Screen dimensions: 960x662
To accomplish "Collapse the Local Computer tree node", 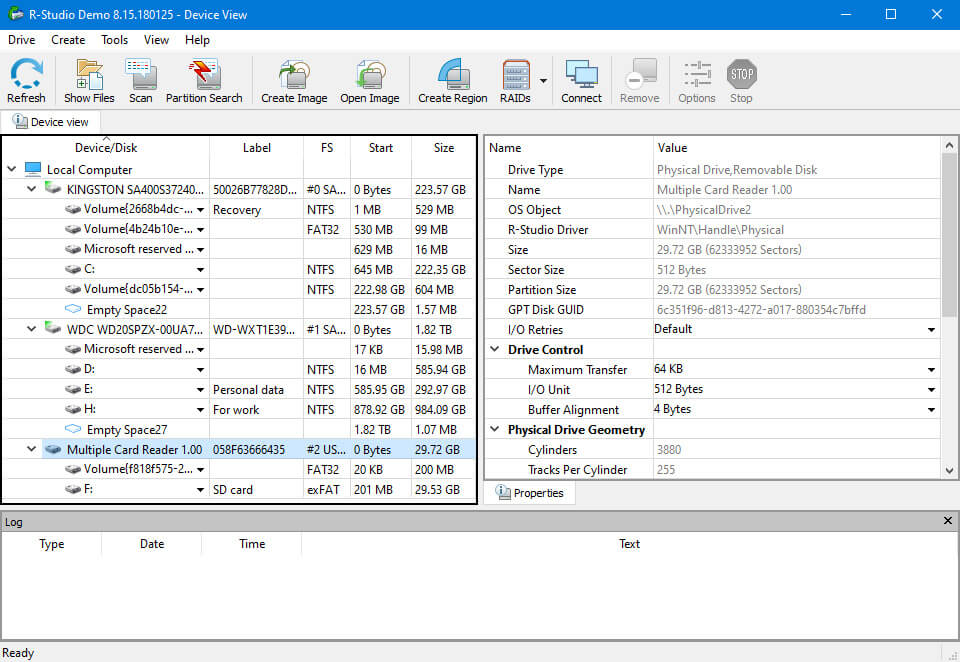I will [12, 168].
